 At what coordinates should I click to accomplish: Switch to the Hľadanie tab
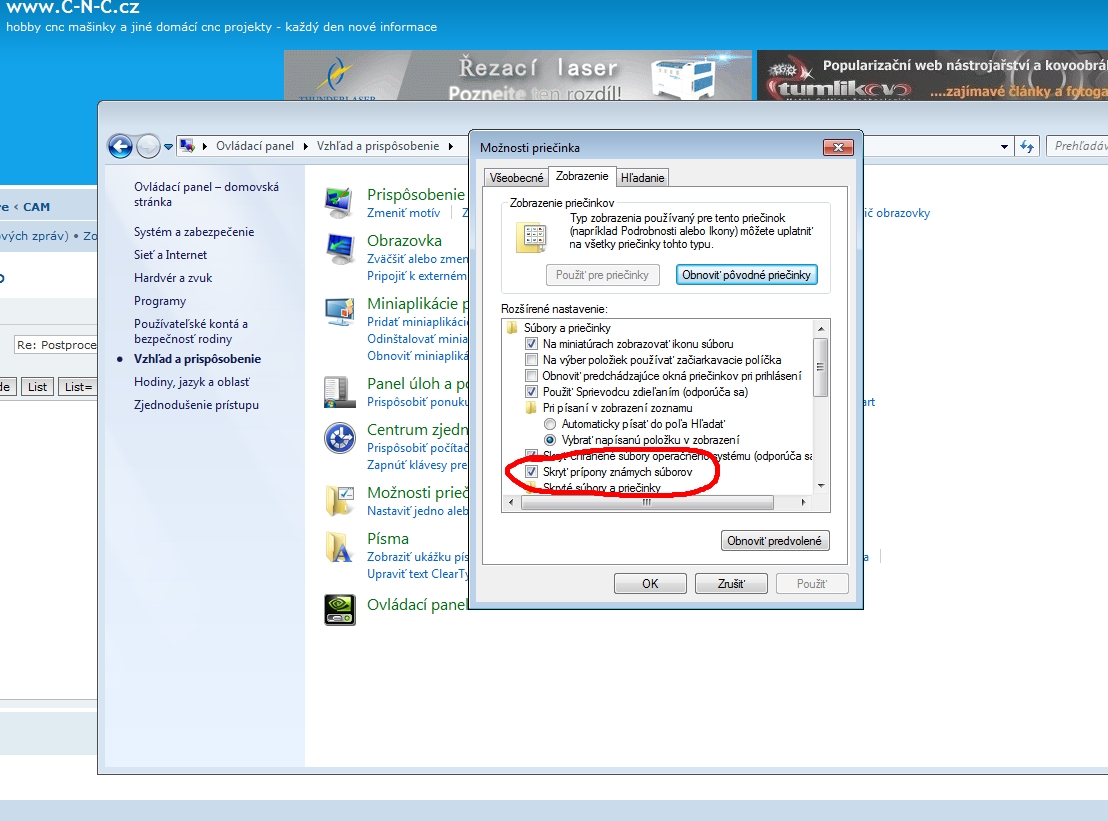click(642, 178)
